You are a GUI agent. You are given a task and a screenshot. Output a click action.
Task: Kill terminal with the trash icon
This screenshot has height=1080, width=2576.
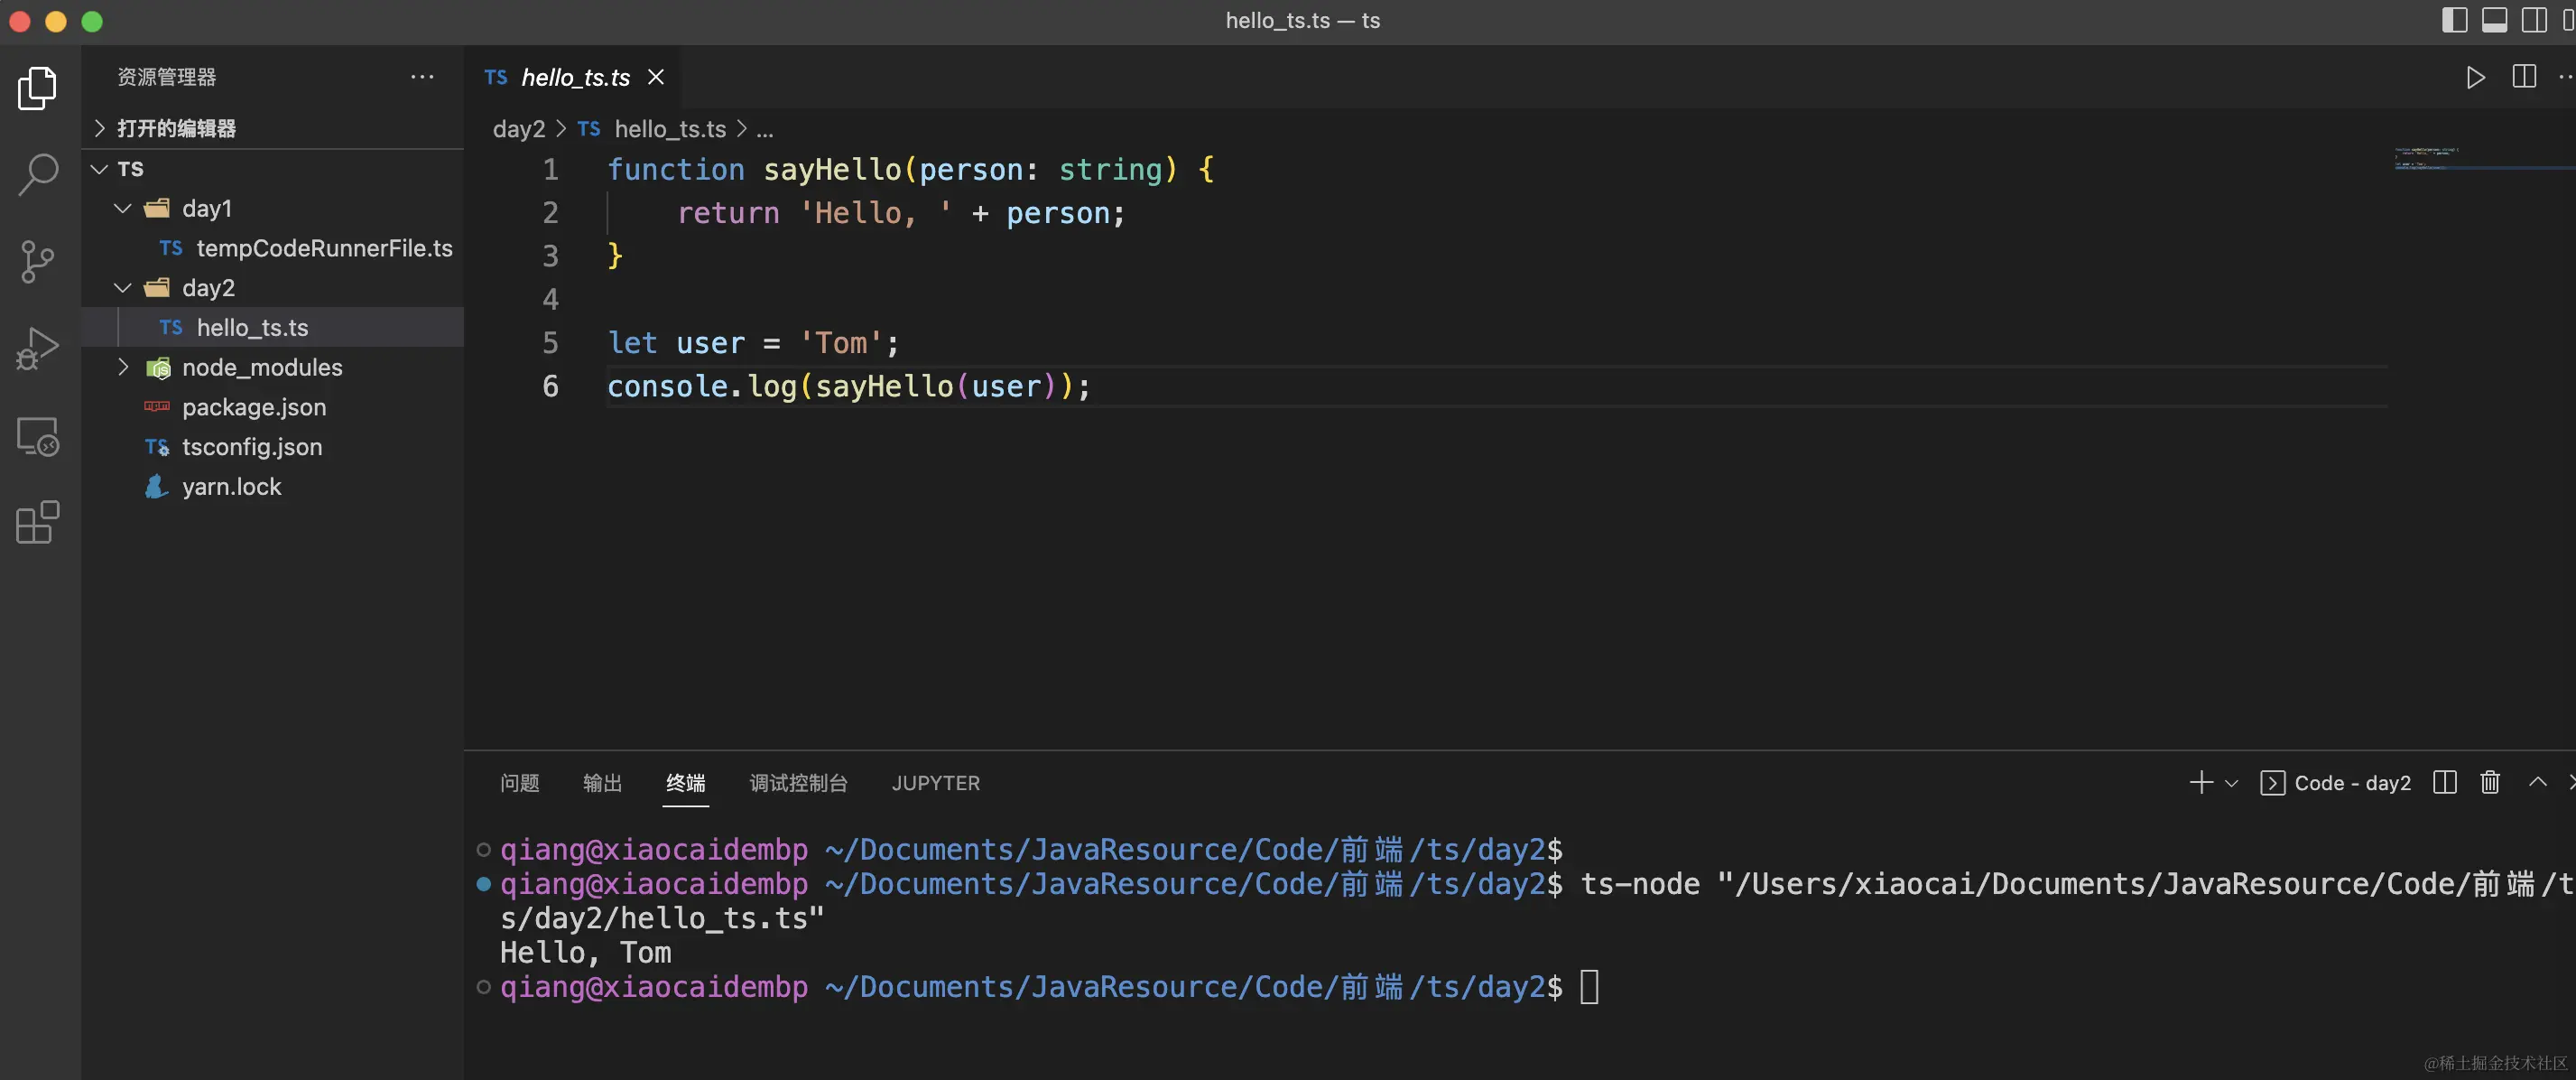pyautogui.click(x=2490, y=782)
